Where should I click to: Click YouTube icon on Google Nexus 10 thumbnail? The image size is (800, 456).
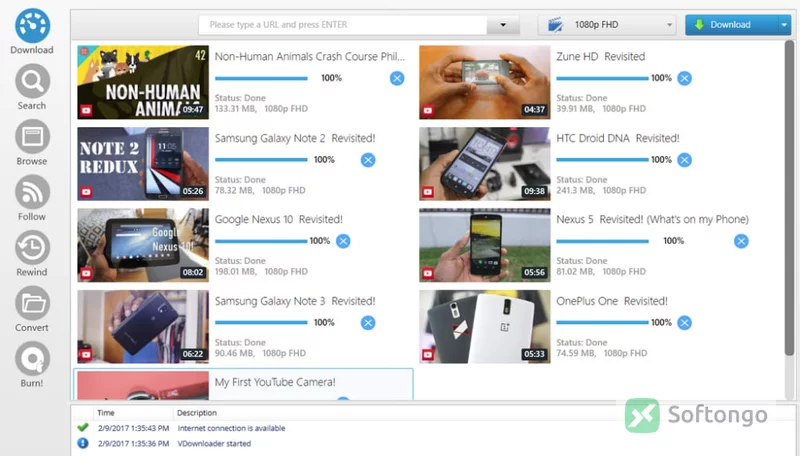click(x=86, y=273)
